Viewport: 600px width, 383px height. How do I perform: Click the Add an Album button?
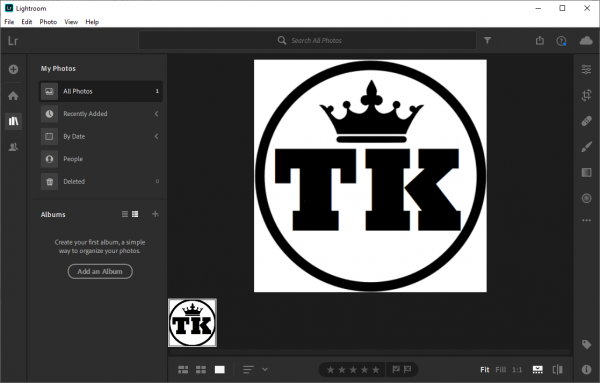tap(100, 271)
